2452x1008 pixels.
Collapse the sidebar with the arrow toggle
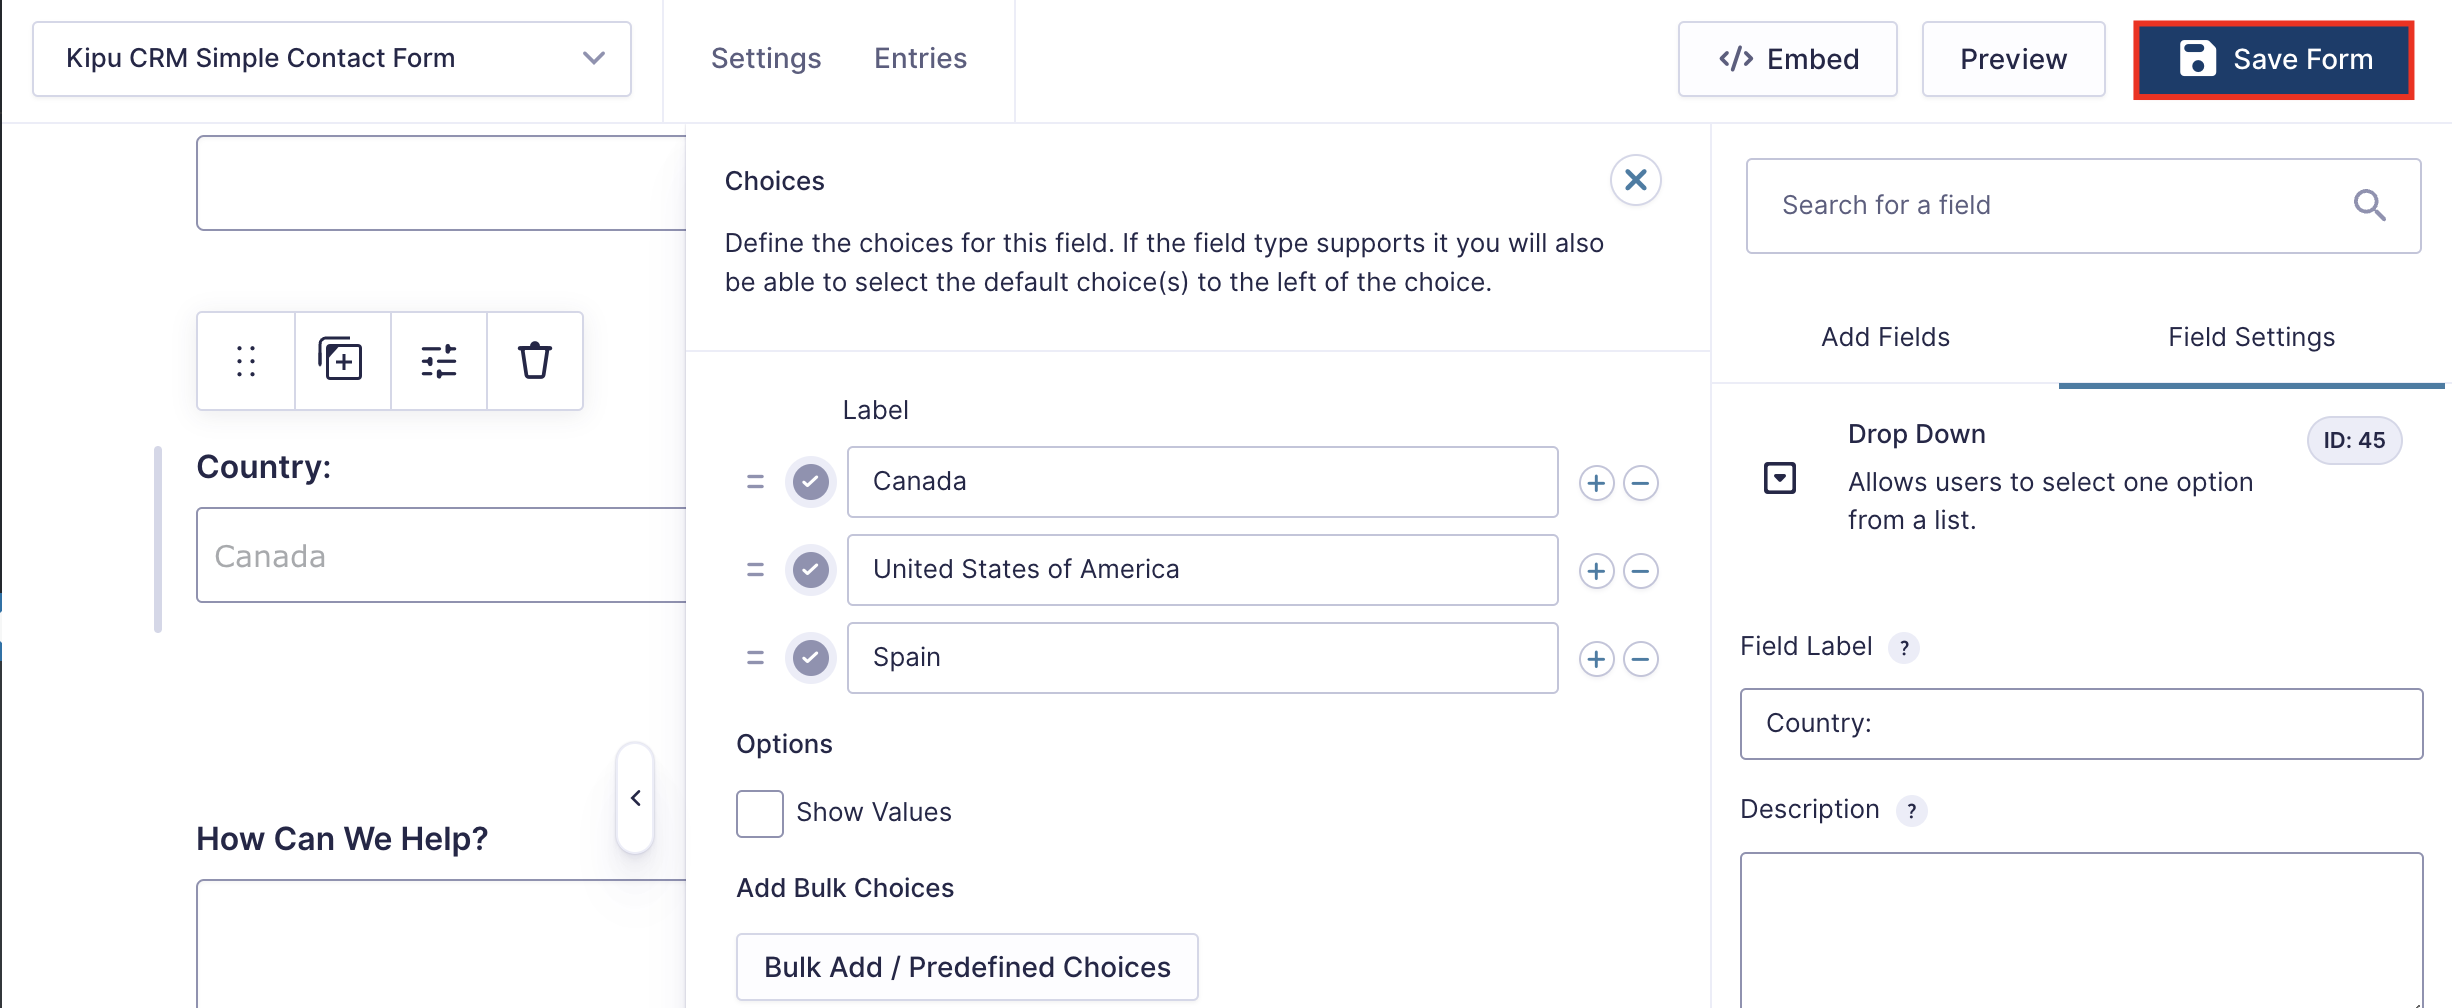pyautogui.click(x=635, y=798)
